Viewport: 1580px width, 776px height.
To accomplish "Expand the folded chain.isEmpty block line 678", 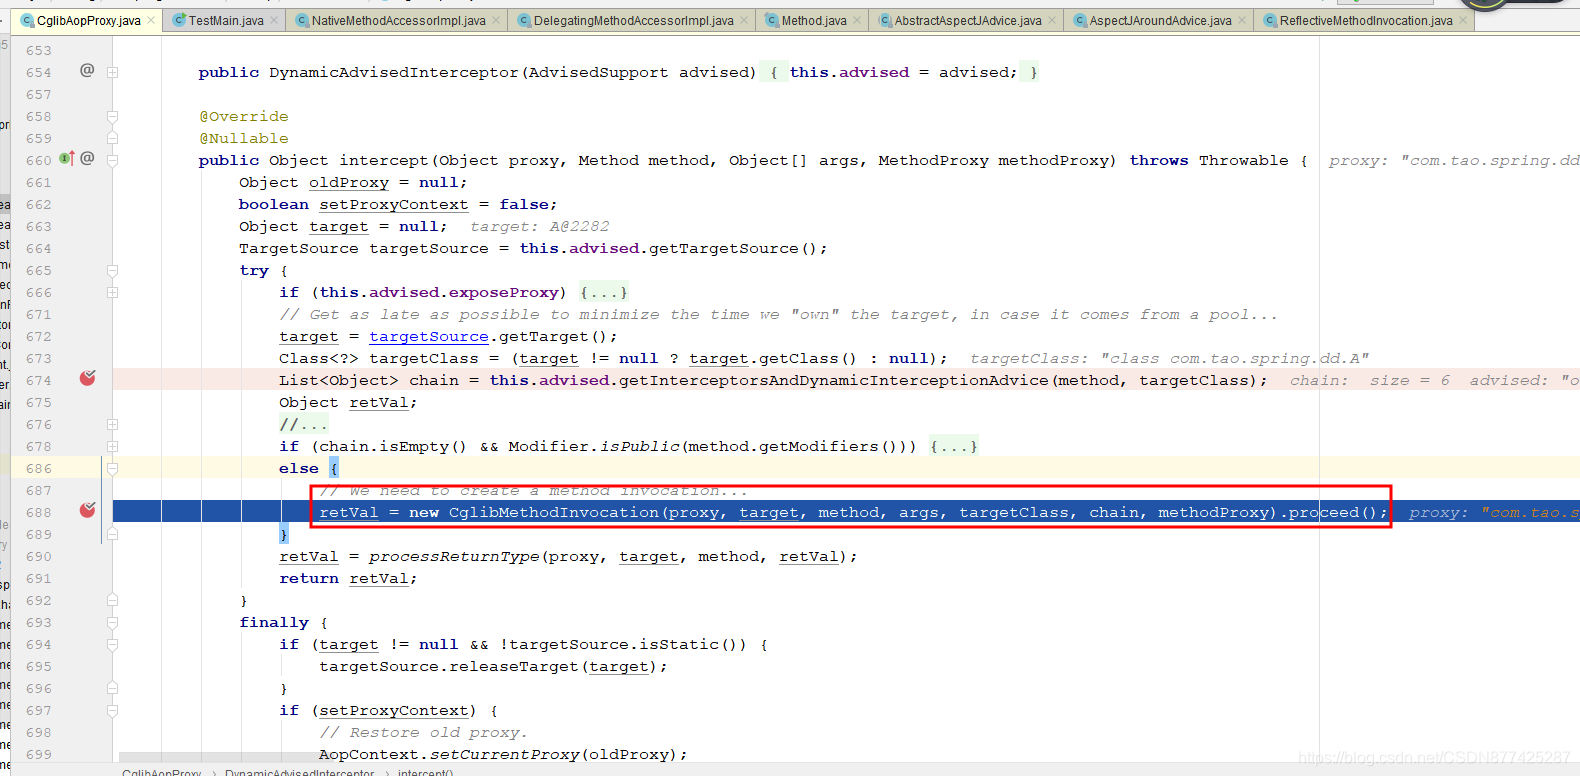I will [x=113, y=446].
